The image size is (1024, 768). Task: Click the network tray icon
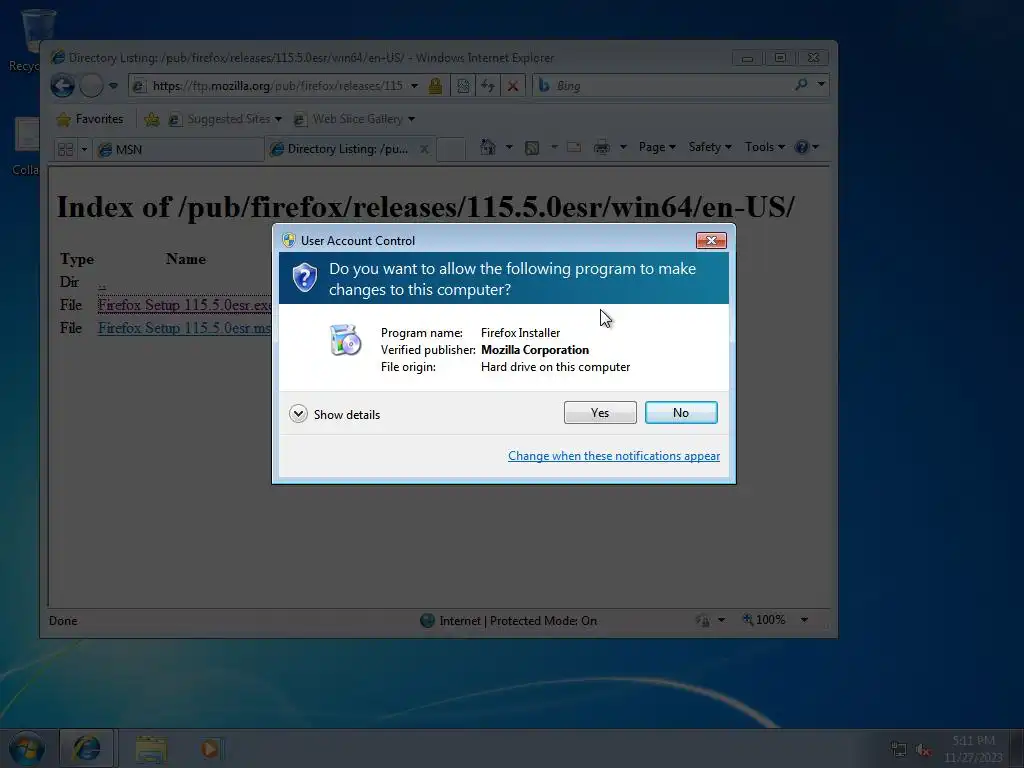[899, 749]
